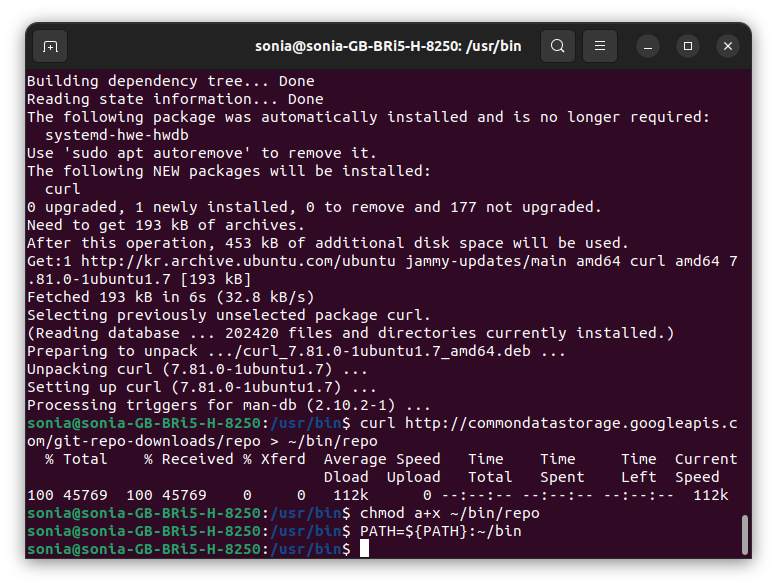777x587 pixels.
Task: Open the terminal search tool
Action: point(557,46)
